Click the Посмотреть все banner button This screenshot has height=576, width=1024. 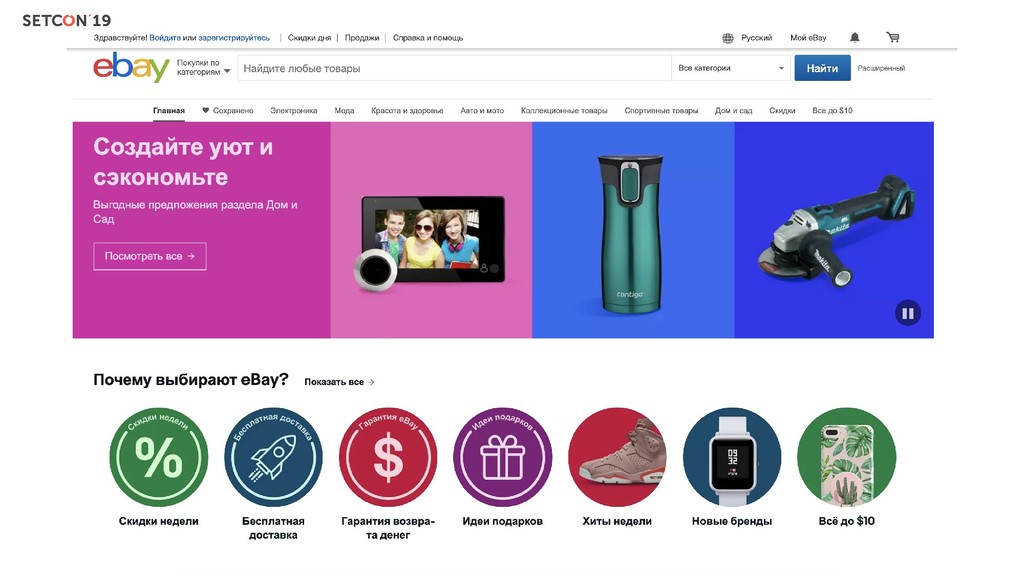[x=150, y=256]
